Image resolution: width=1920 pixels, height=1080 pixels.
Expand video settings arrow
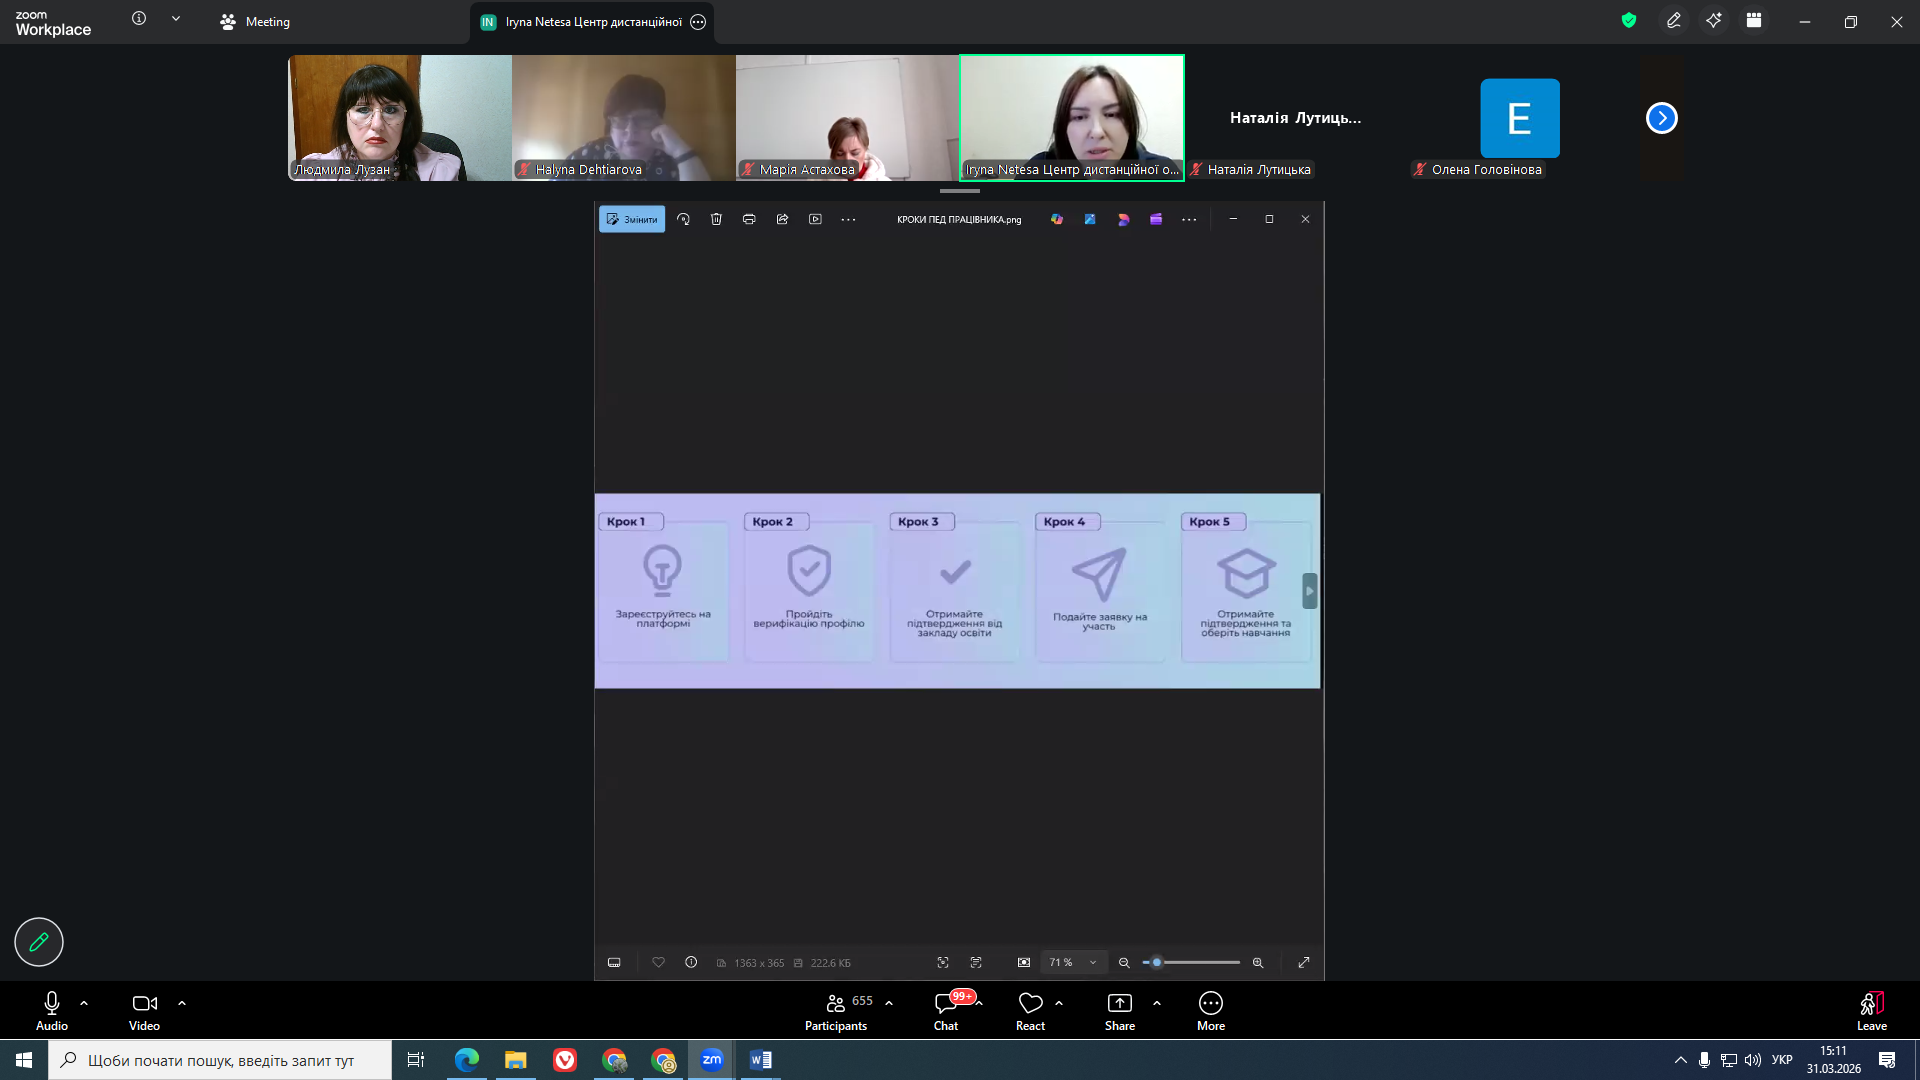coord(182,1003)
